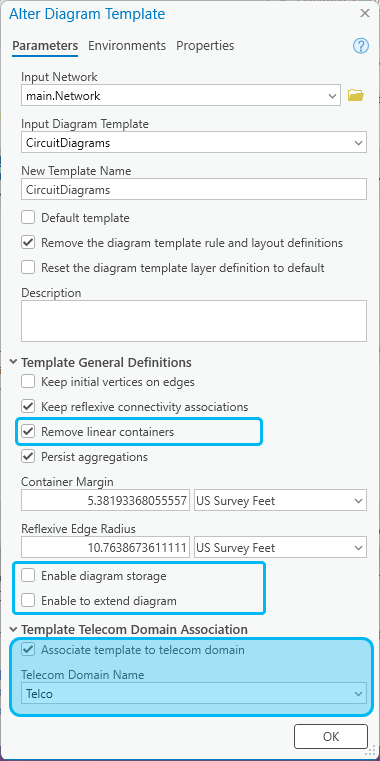Image resolution: width=380 pixels, height=761 pixels.
Task: Check the Enable to extend diagram option
Action: [x=28, y=601]
